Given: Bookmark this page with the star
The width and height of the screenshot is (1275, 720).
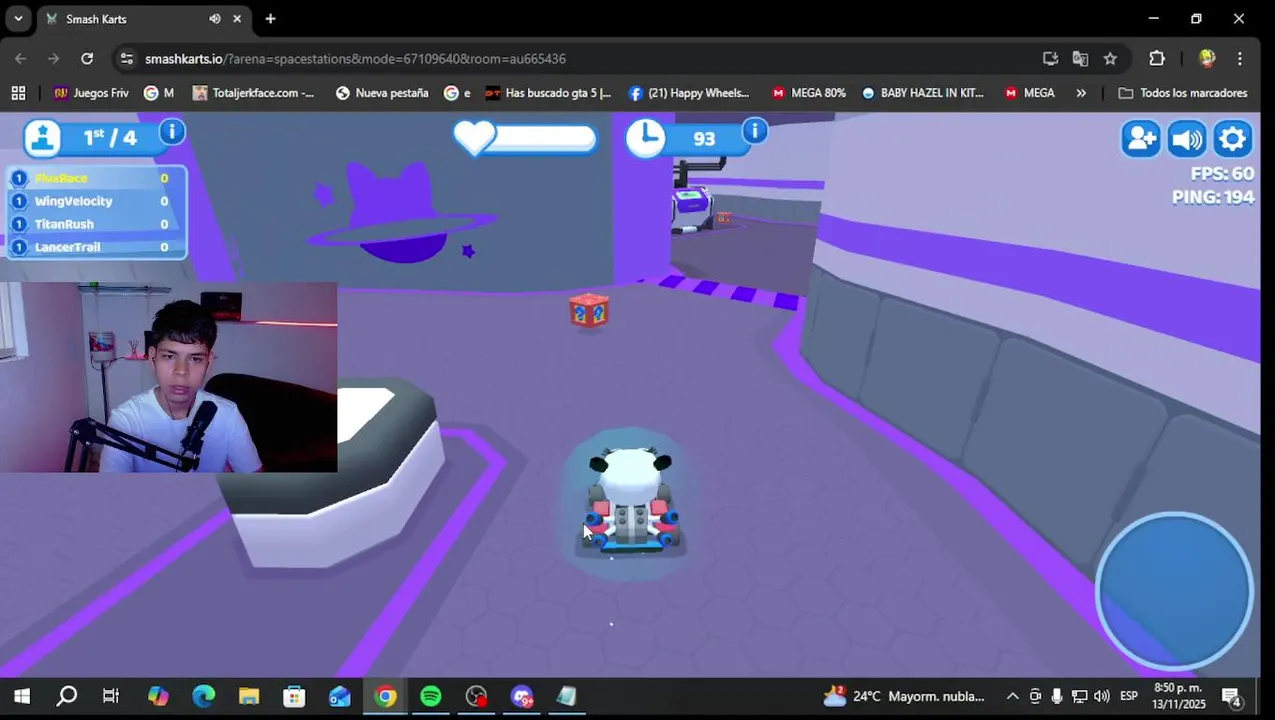Looking at the screenshot, I should click(x=1110, y=59).
